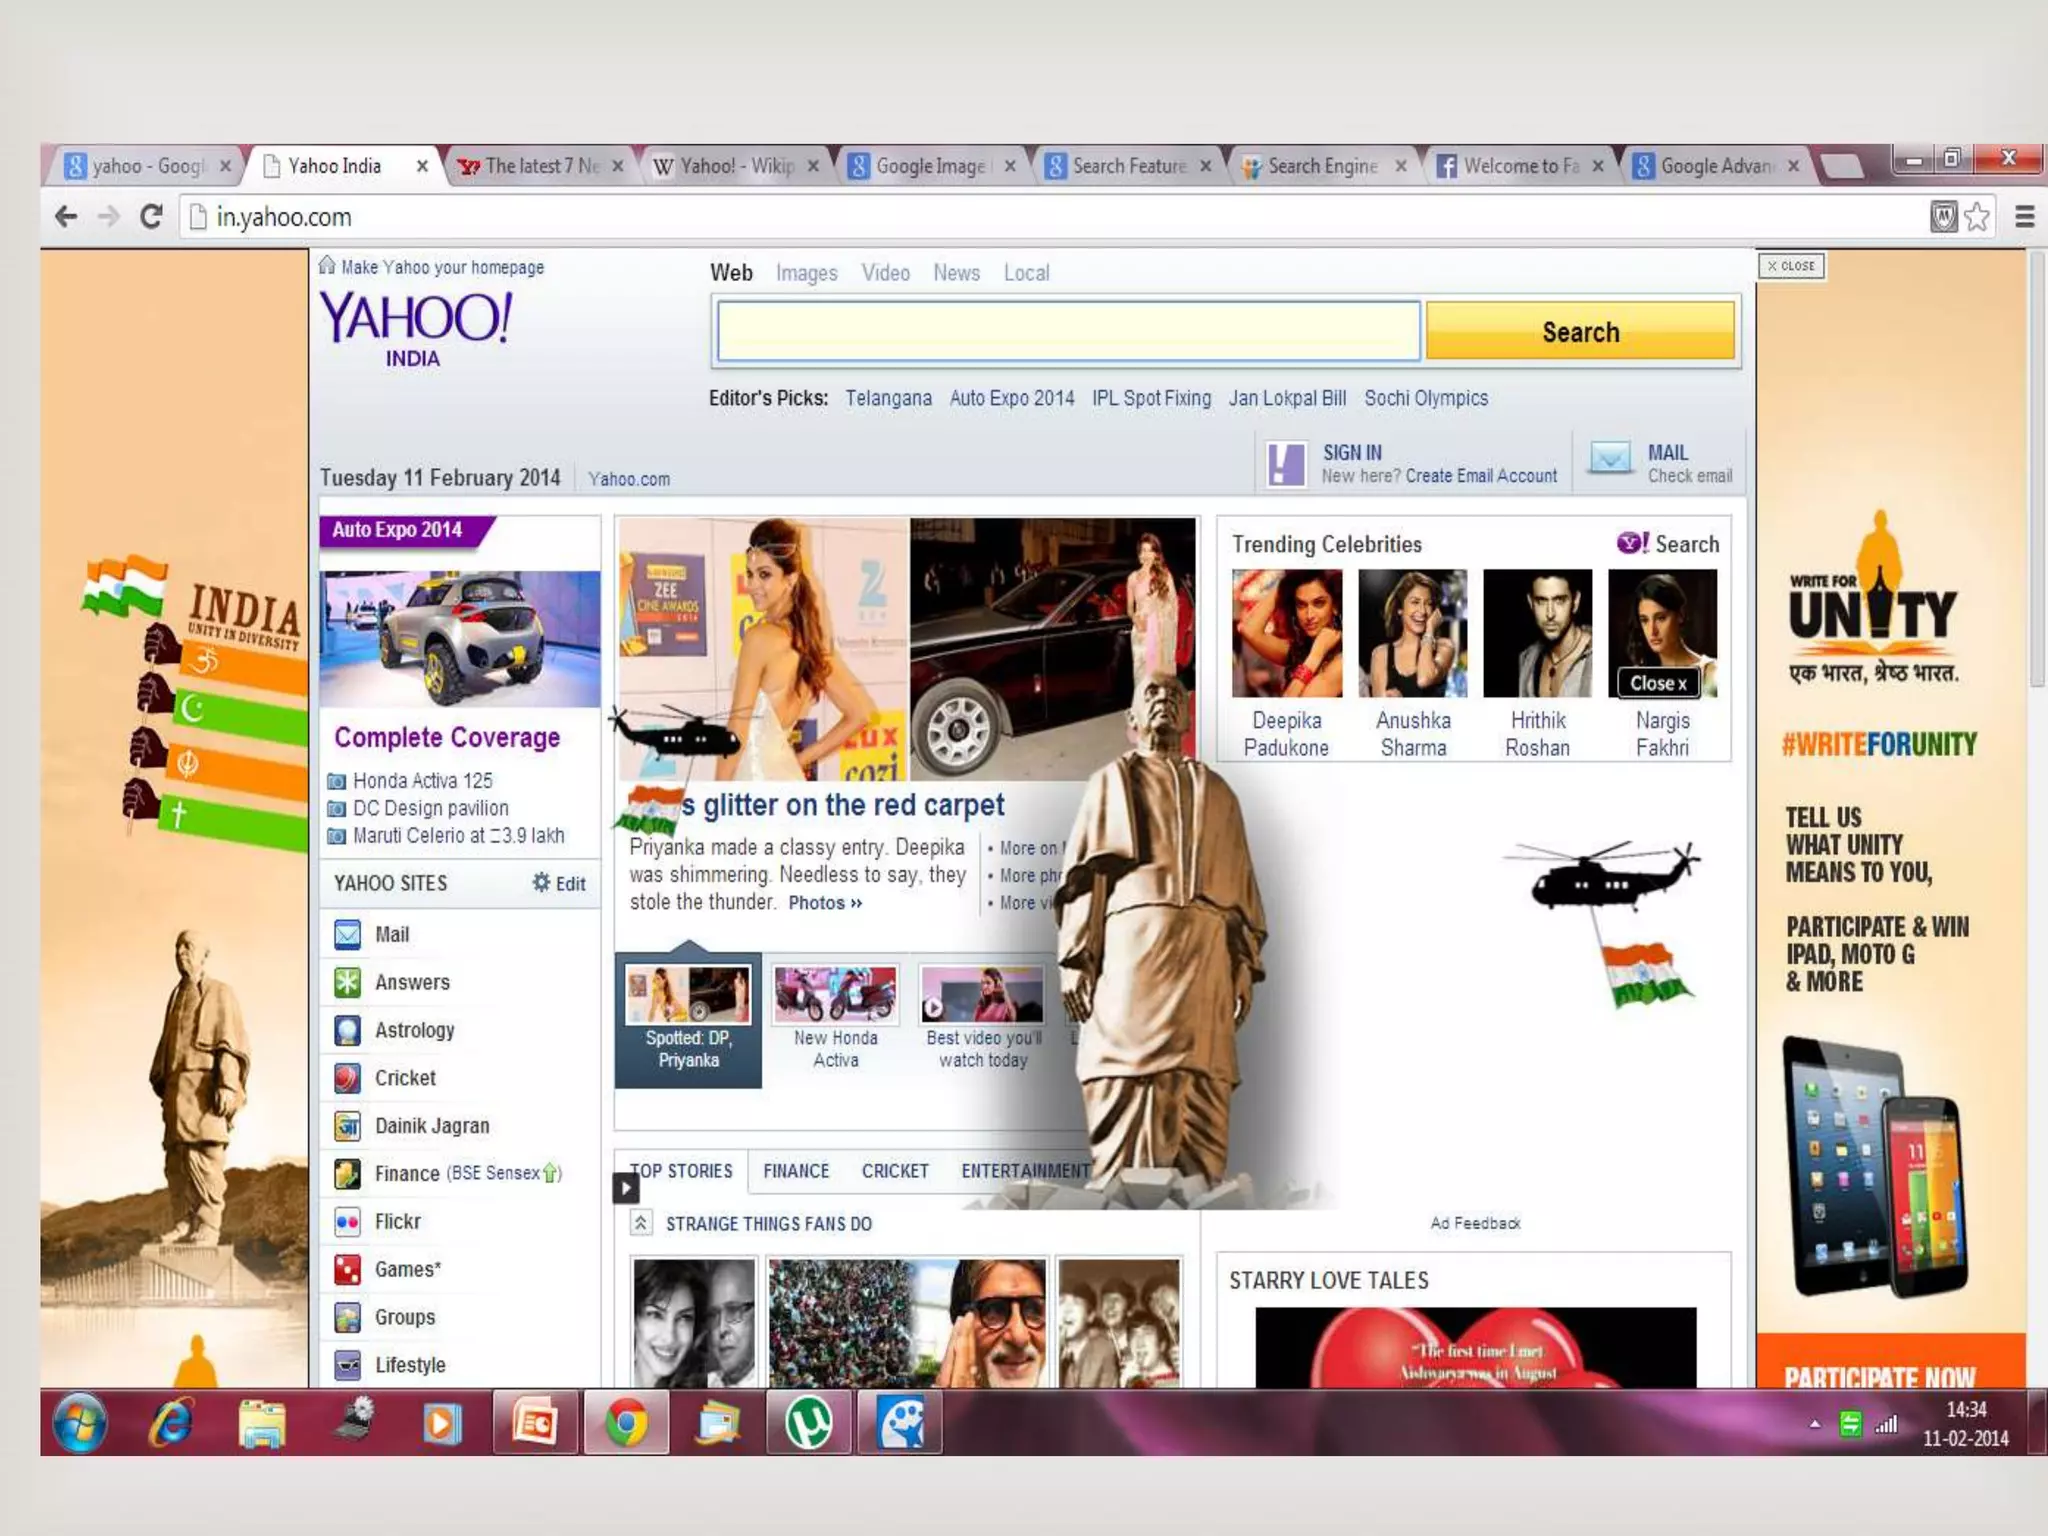Open the Telangana Editor's Pick link
Image resolution: width=2048 pixels, height=1536 pixels.
[x=888, y=398]
